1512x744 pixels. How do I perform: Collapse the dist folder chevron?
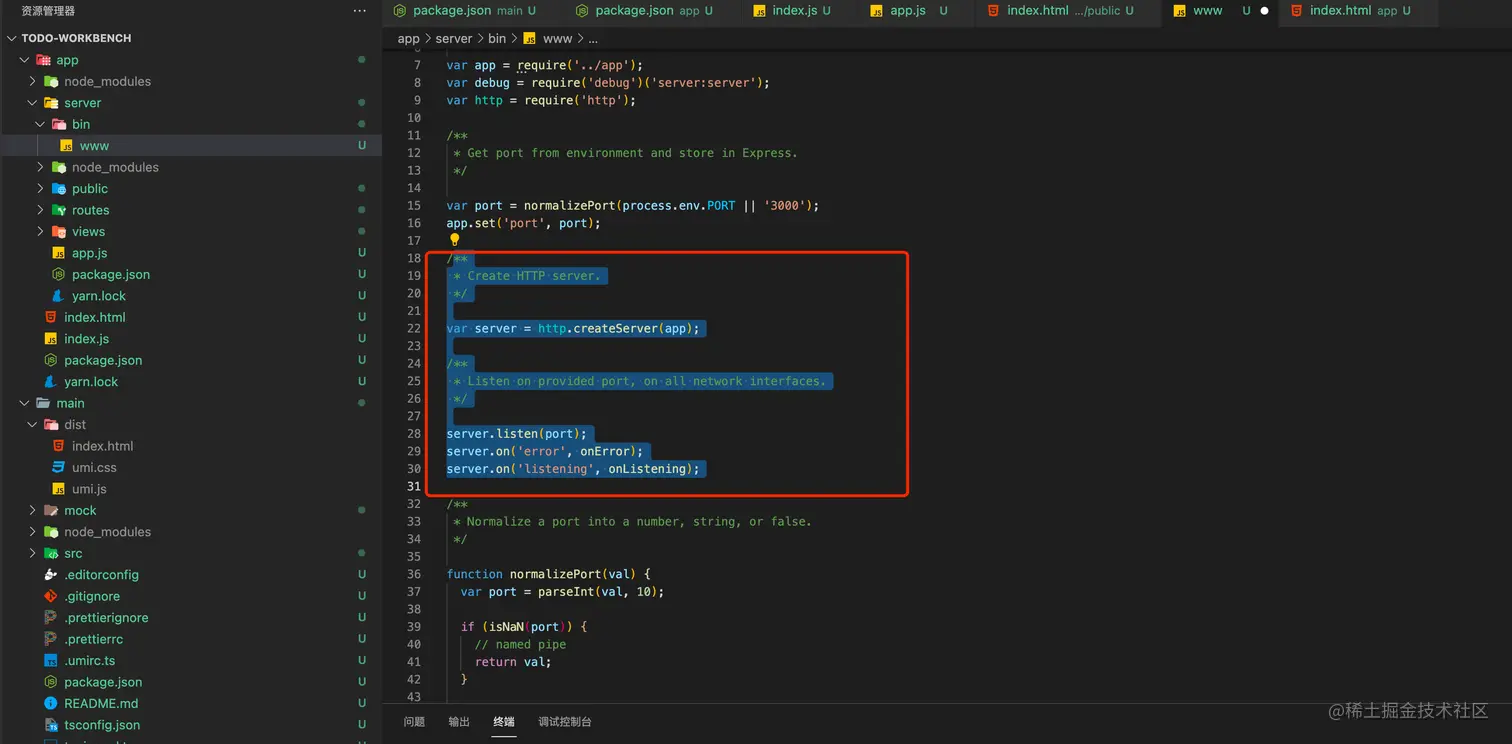(x=33, y=425)
